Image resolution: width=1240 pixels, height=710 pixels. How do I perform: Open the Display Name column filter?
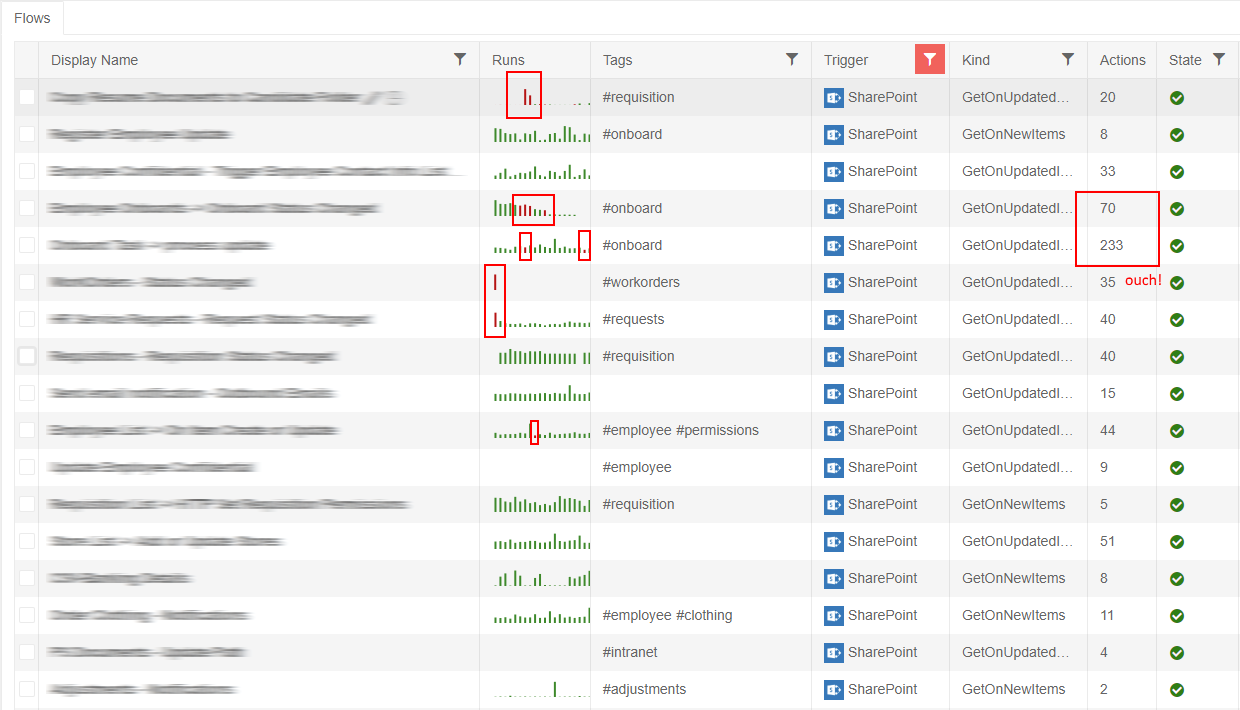pyautogui.click(x=460, y=60)
